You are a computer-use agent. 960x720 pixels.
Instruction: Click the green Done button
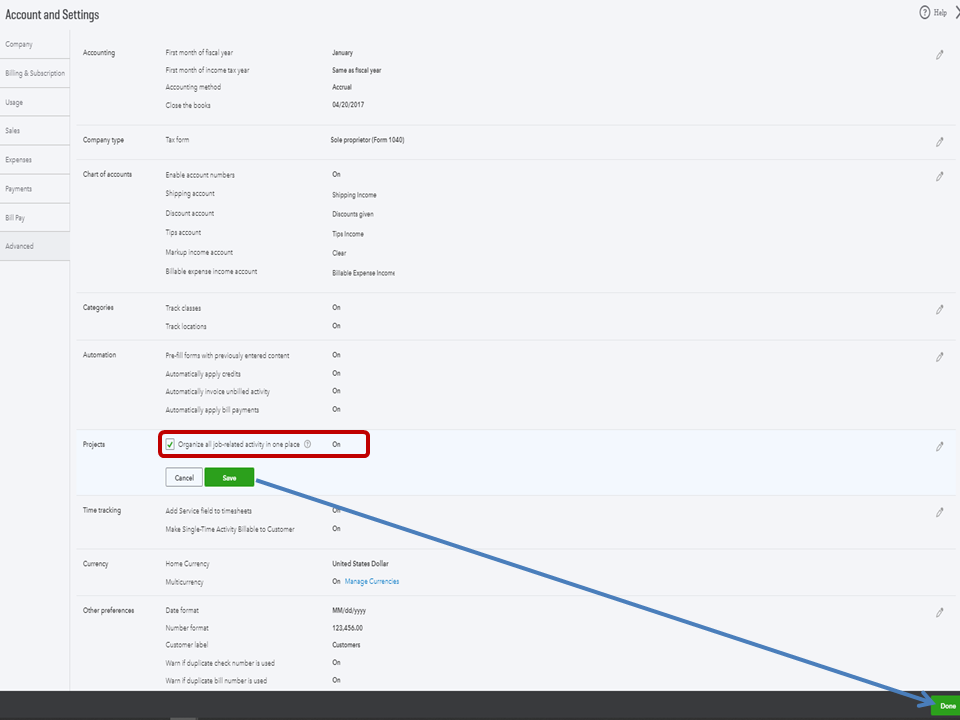[x=947, y=706]
